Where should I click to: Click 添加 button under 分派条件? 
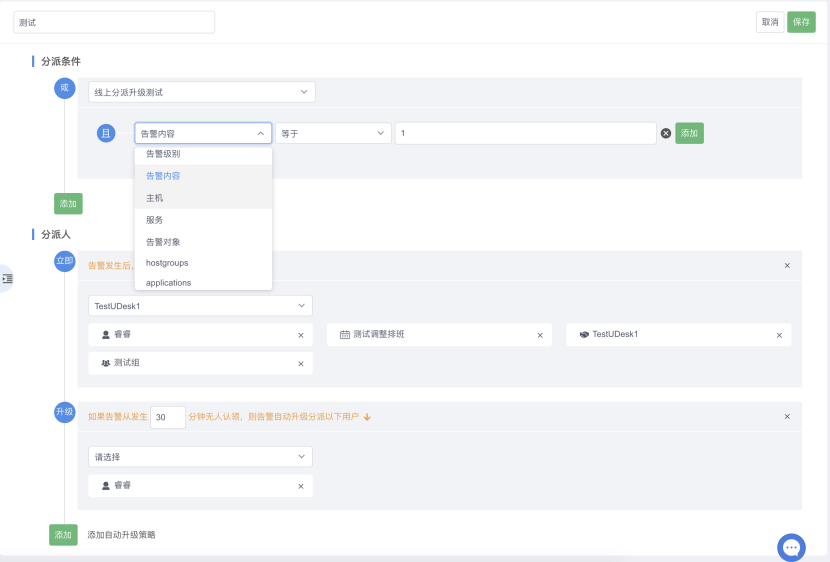click(x=68, y=204)
